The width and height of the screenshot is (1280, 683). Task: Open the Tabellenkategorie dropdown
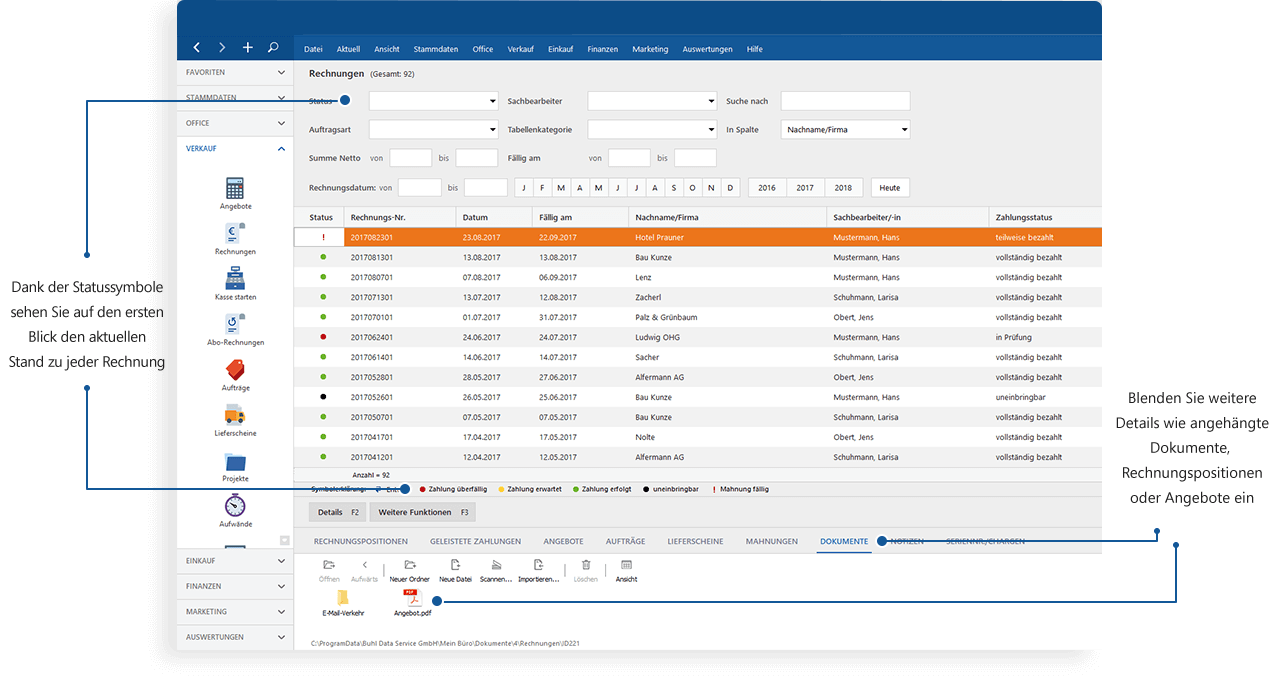tap(652, 129)
